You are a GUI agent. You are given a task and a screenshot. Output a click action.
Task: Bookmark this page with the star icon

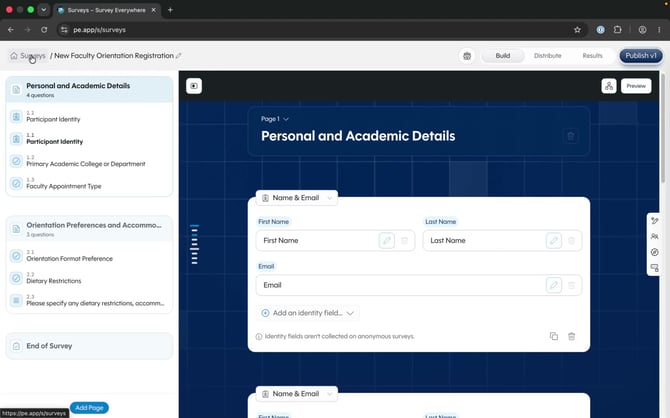(x=577, y=30)
